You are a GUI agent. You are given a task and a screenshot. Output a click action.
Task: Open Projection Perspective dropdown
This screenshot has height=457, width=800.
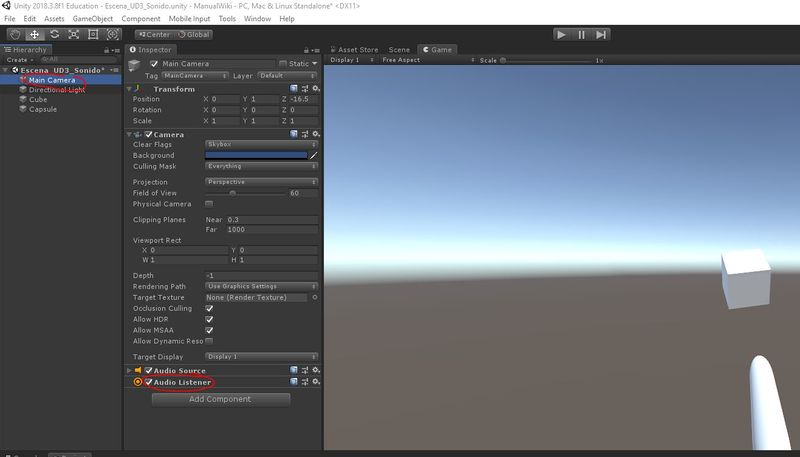261,182
